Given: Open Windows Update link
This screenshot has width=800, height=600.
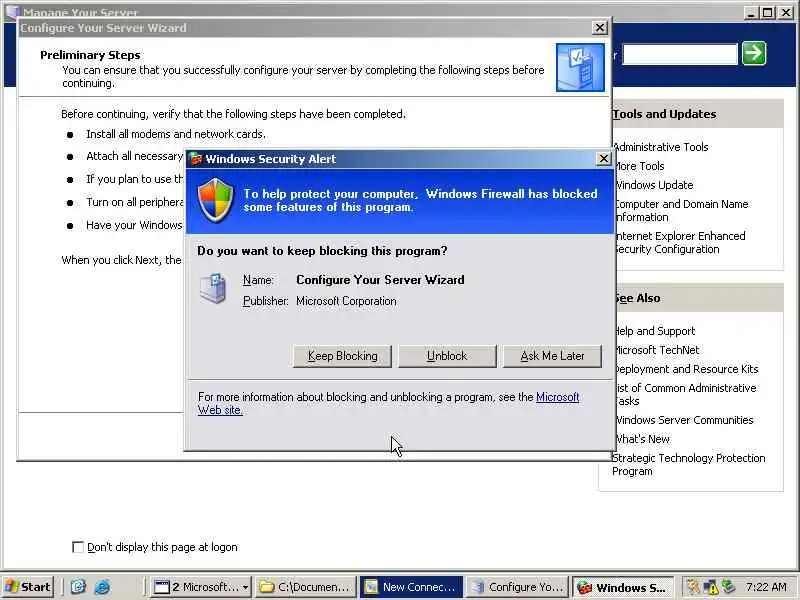Looking at the screenshot, I should pos(654,185).
